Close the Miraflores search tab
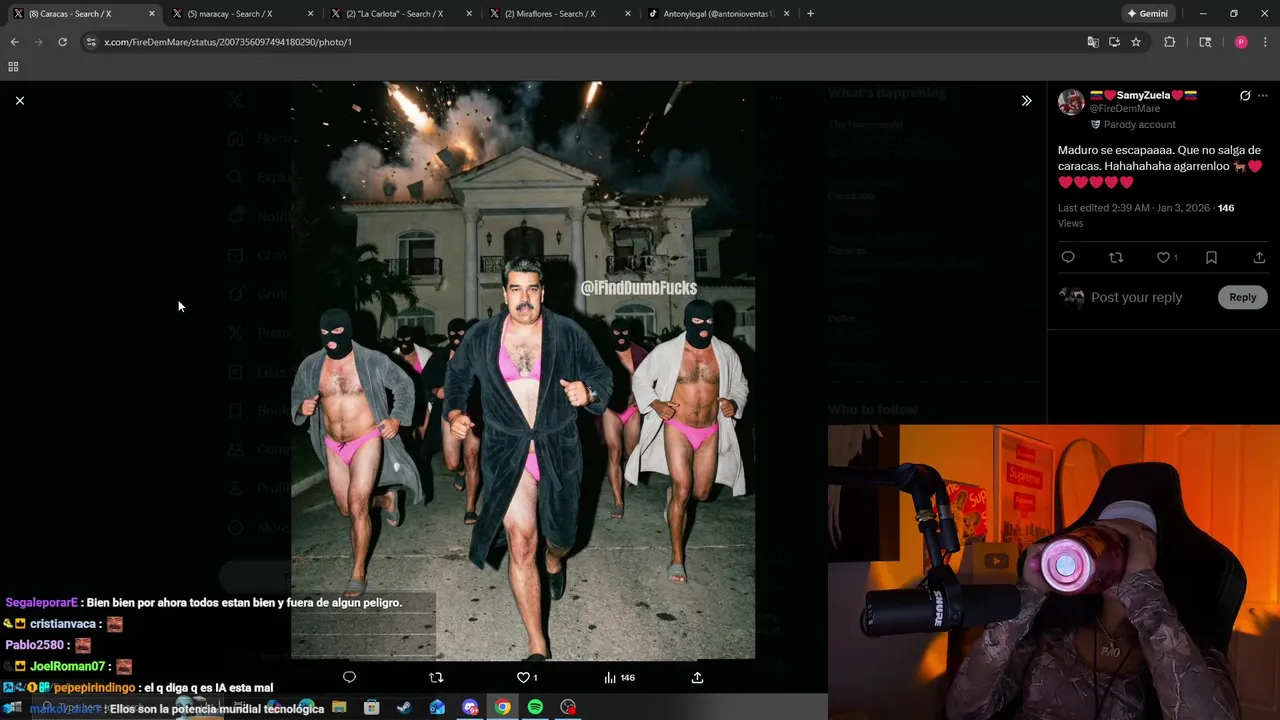Viewport: 1280px width, 720px height. [628, 14]
